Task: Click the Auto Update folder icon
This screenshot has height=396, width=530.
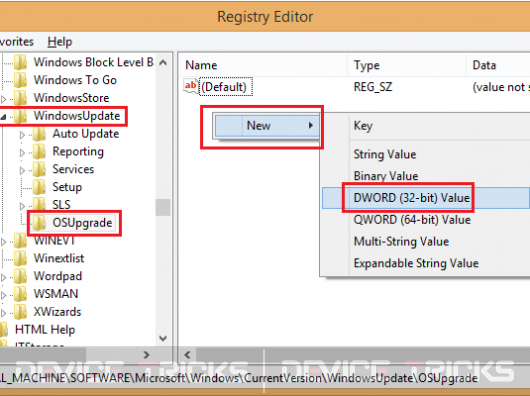Action: (40, 134)
